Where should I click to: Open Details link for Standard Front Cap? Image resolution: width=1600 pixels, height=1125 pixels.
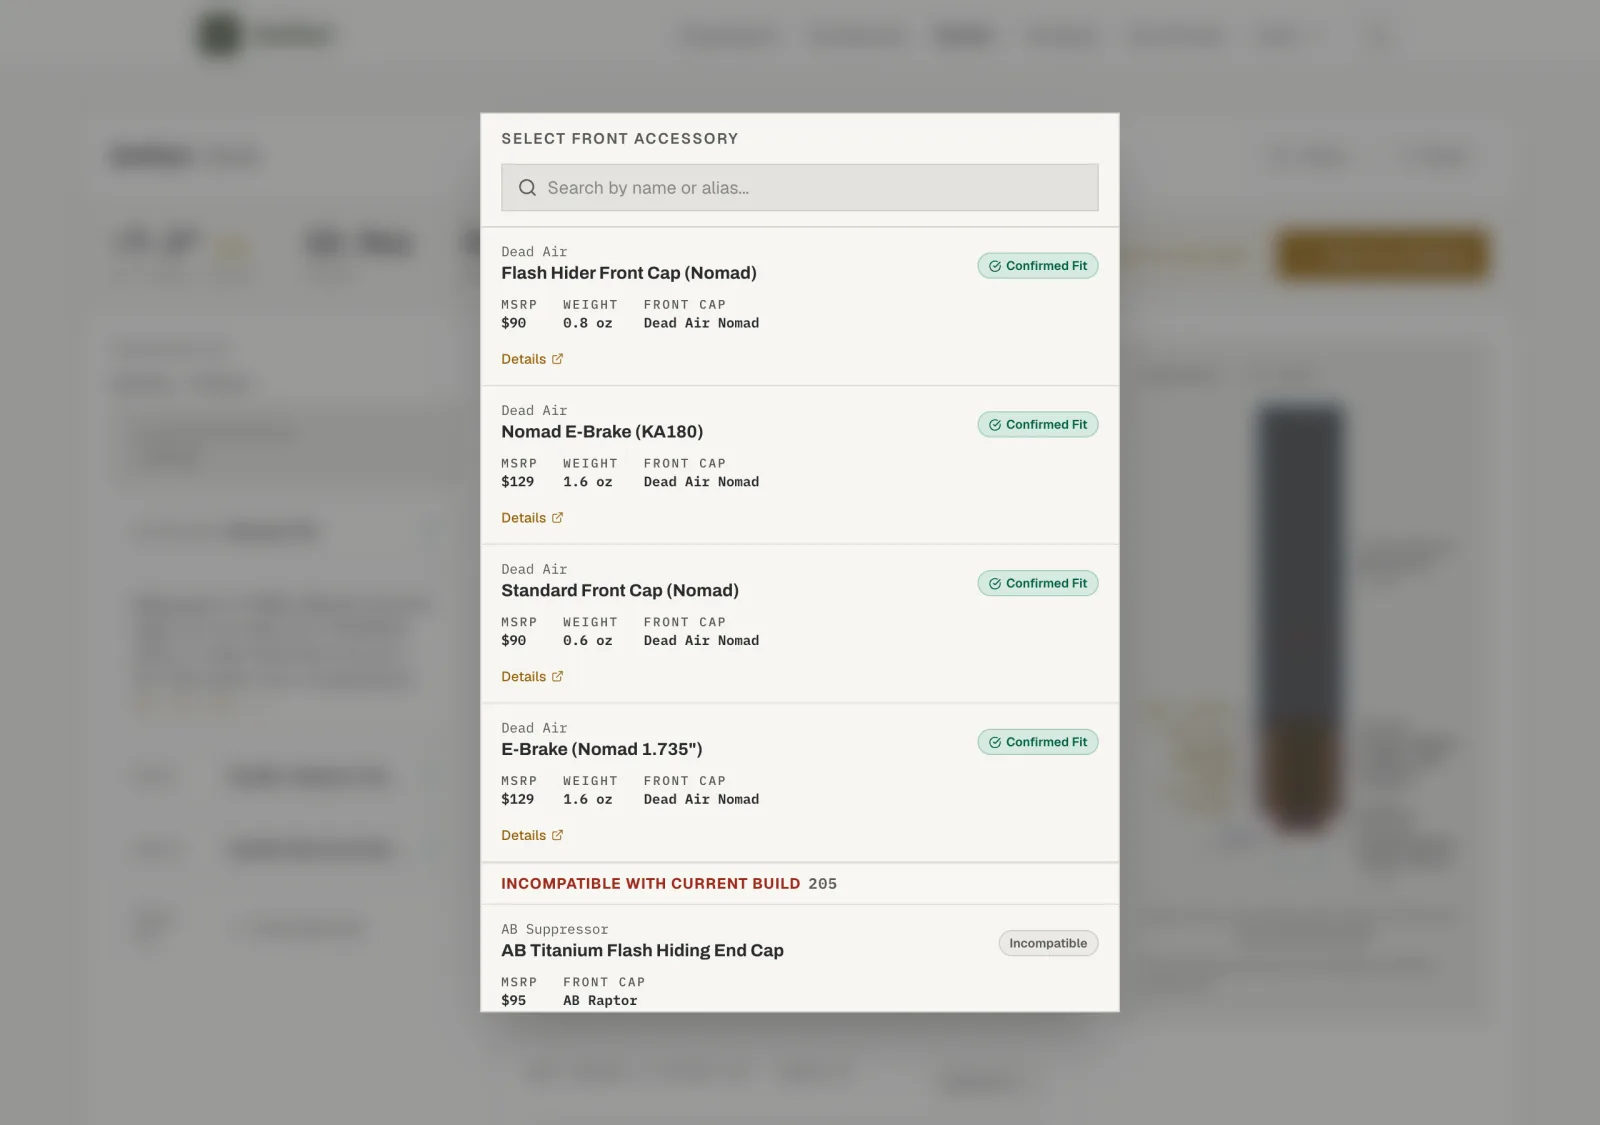523,677
